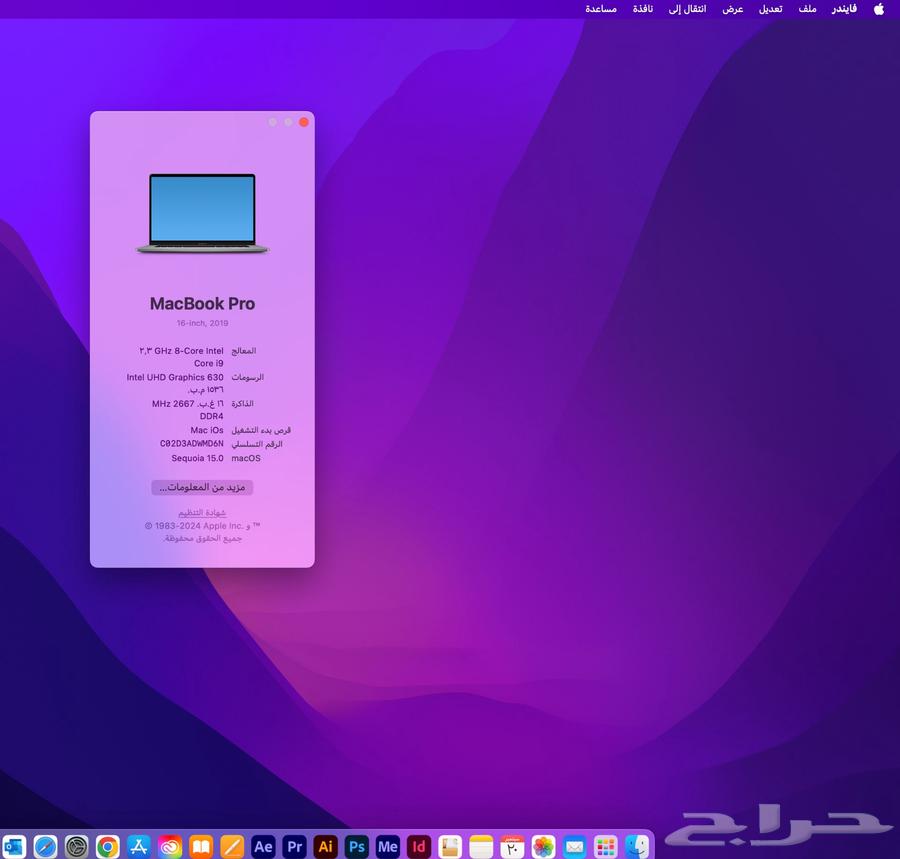900x859 pixels.
Task: Open the App Store icon
Action: [137, 846]
